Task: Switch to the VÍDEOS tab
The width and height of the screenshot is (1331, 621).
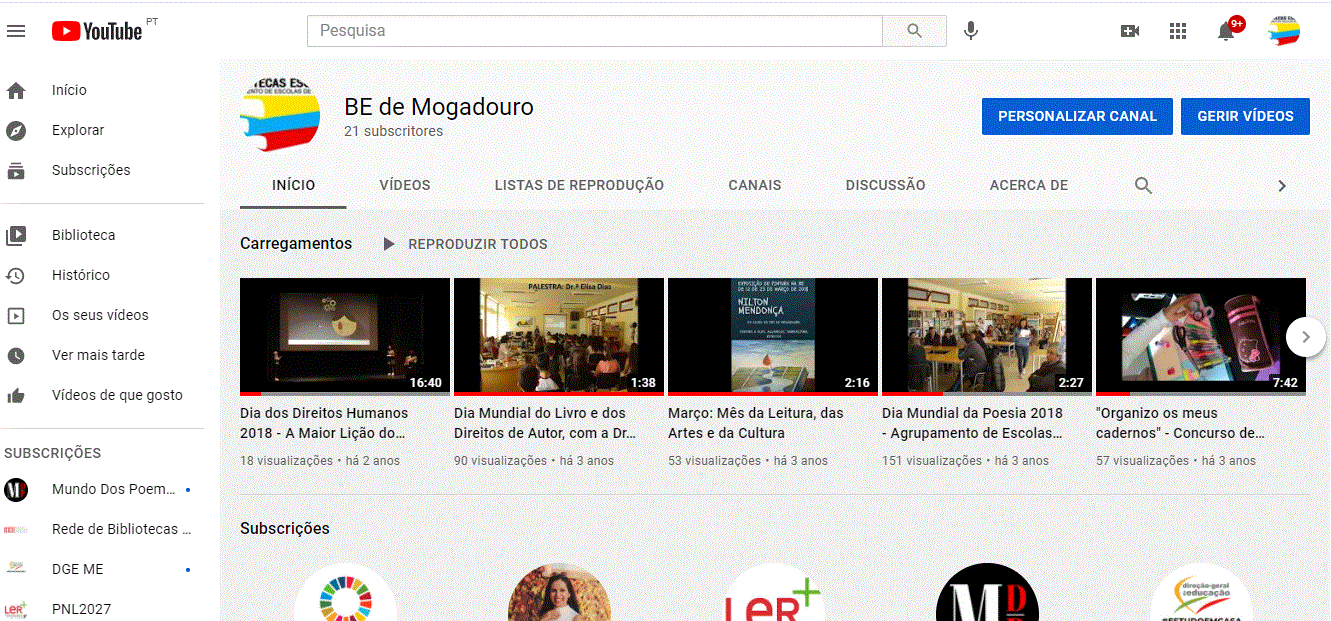Action: (x=405, y=185)
